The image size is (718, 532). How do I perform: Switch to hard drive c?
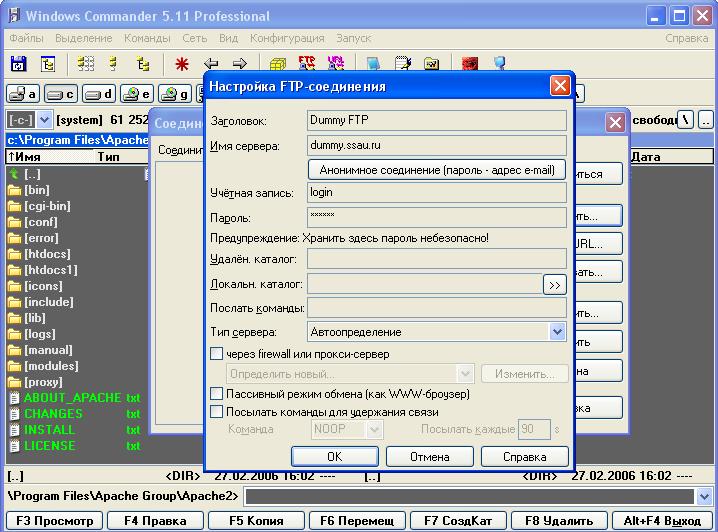pyautogui.click(x=61, y=94)
